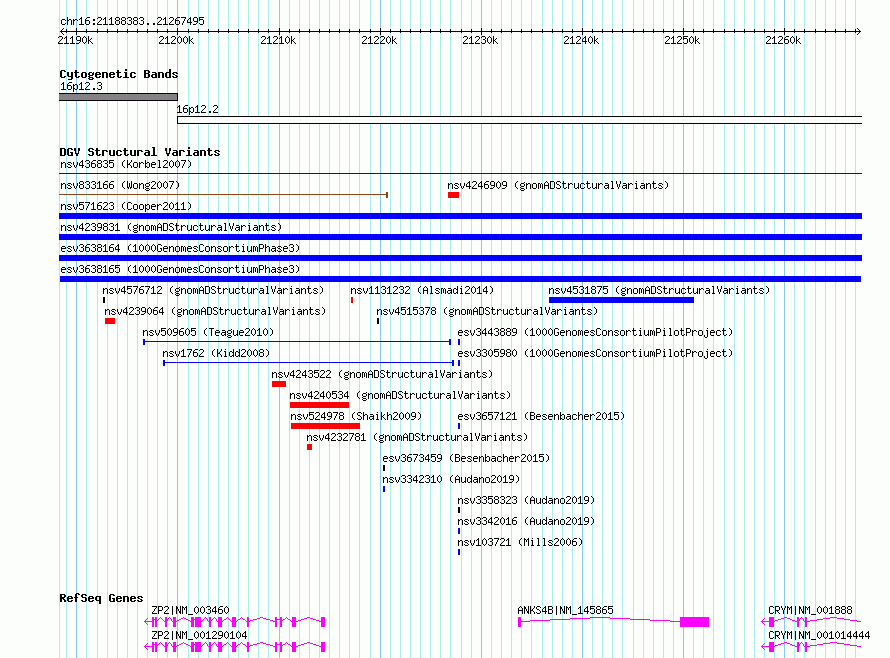890x658 pixels.
Task: Select the nsv4232781 gnomAD variant label
Action: click(x=417, y=437)
